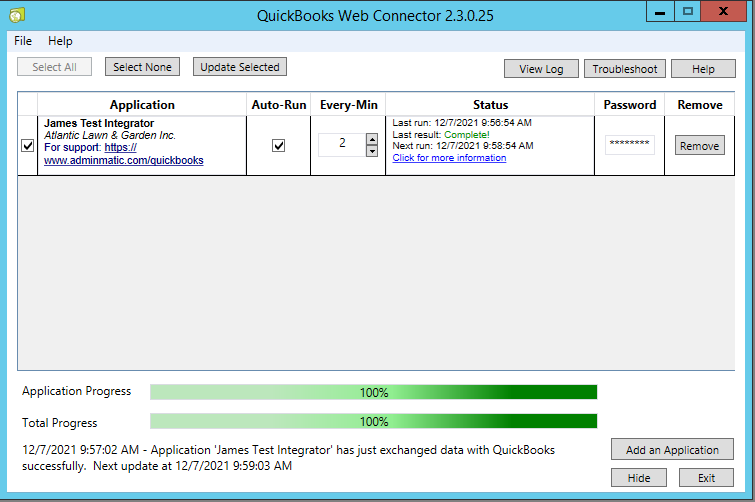This screenshot has height=502, width=755.
Task: Click the Select None button
Action: (142, 67)
